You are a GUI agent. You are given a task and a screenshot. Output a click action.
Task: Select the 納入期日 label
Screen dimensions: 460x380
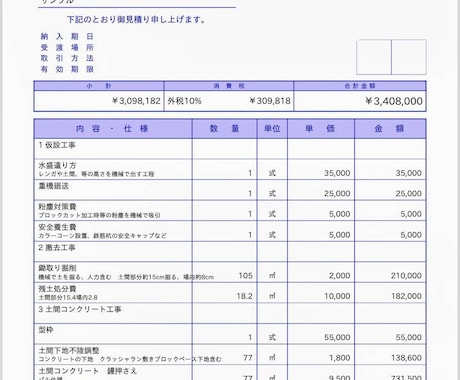point(67,36)
